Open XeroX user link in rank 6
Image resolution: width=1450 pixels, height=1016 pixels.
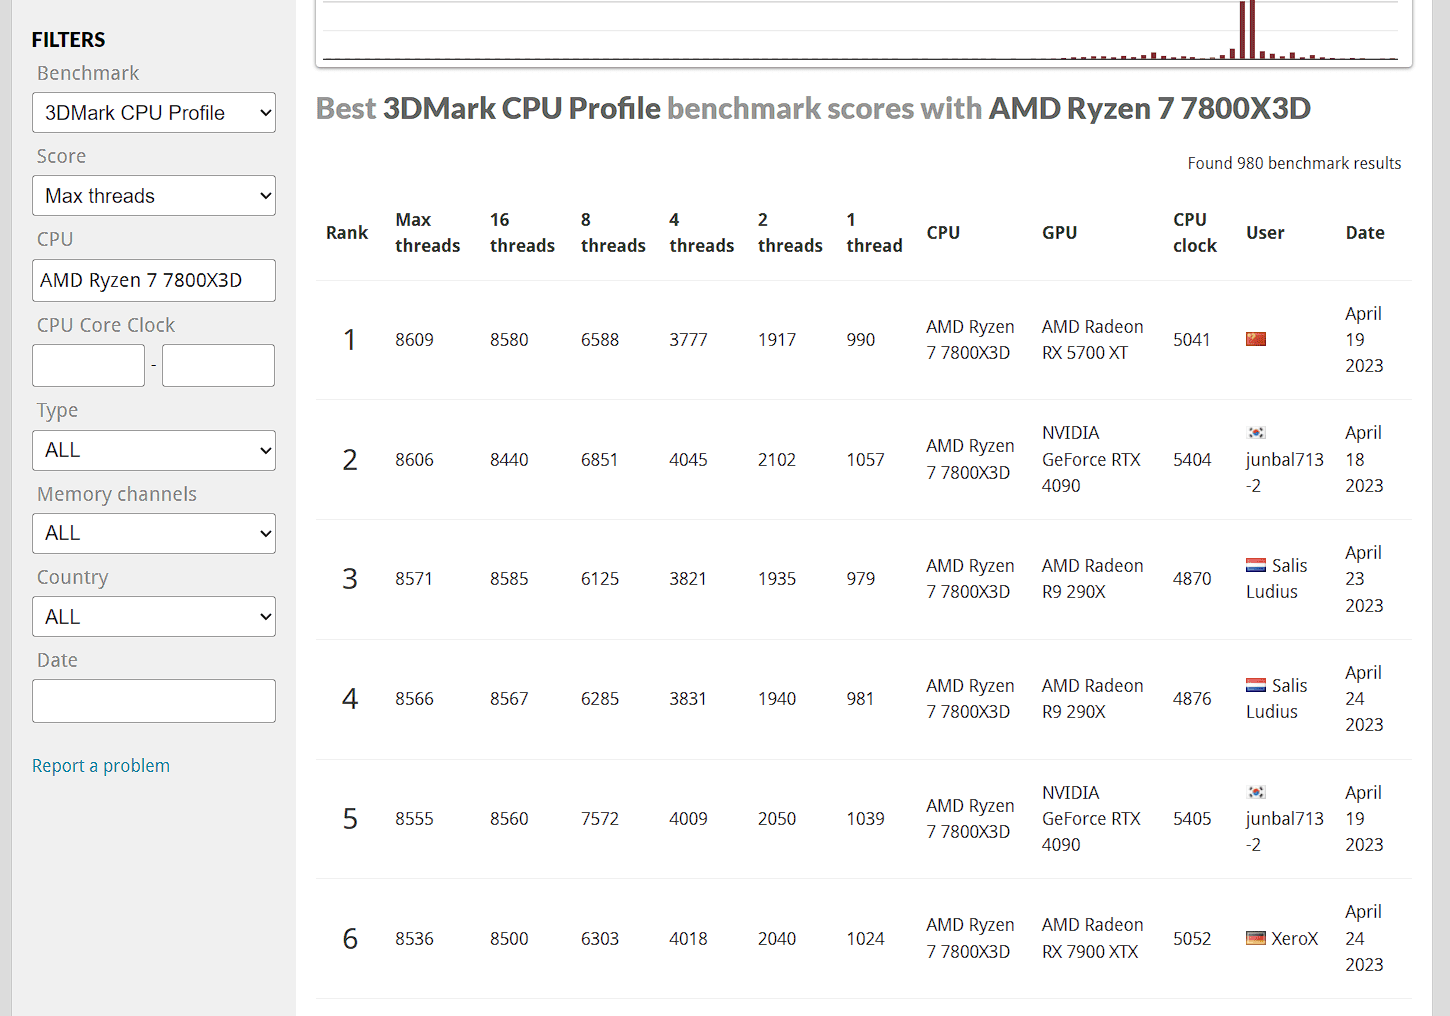1294,939
